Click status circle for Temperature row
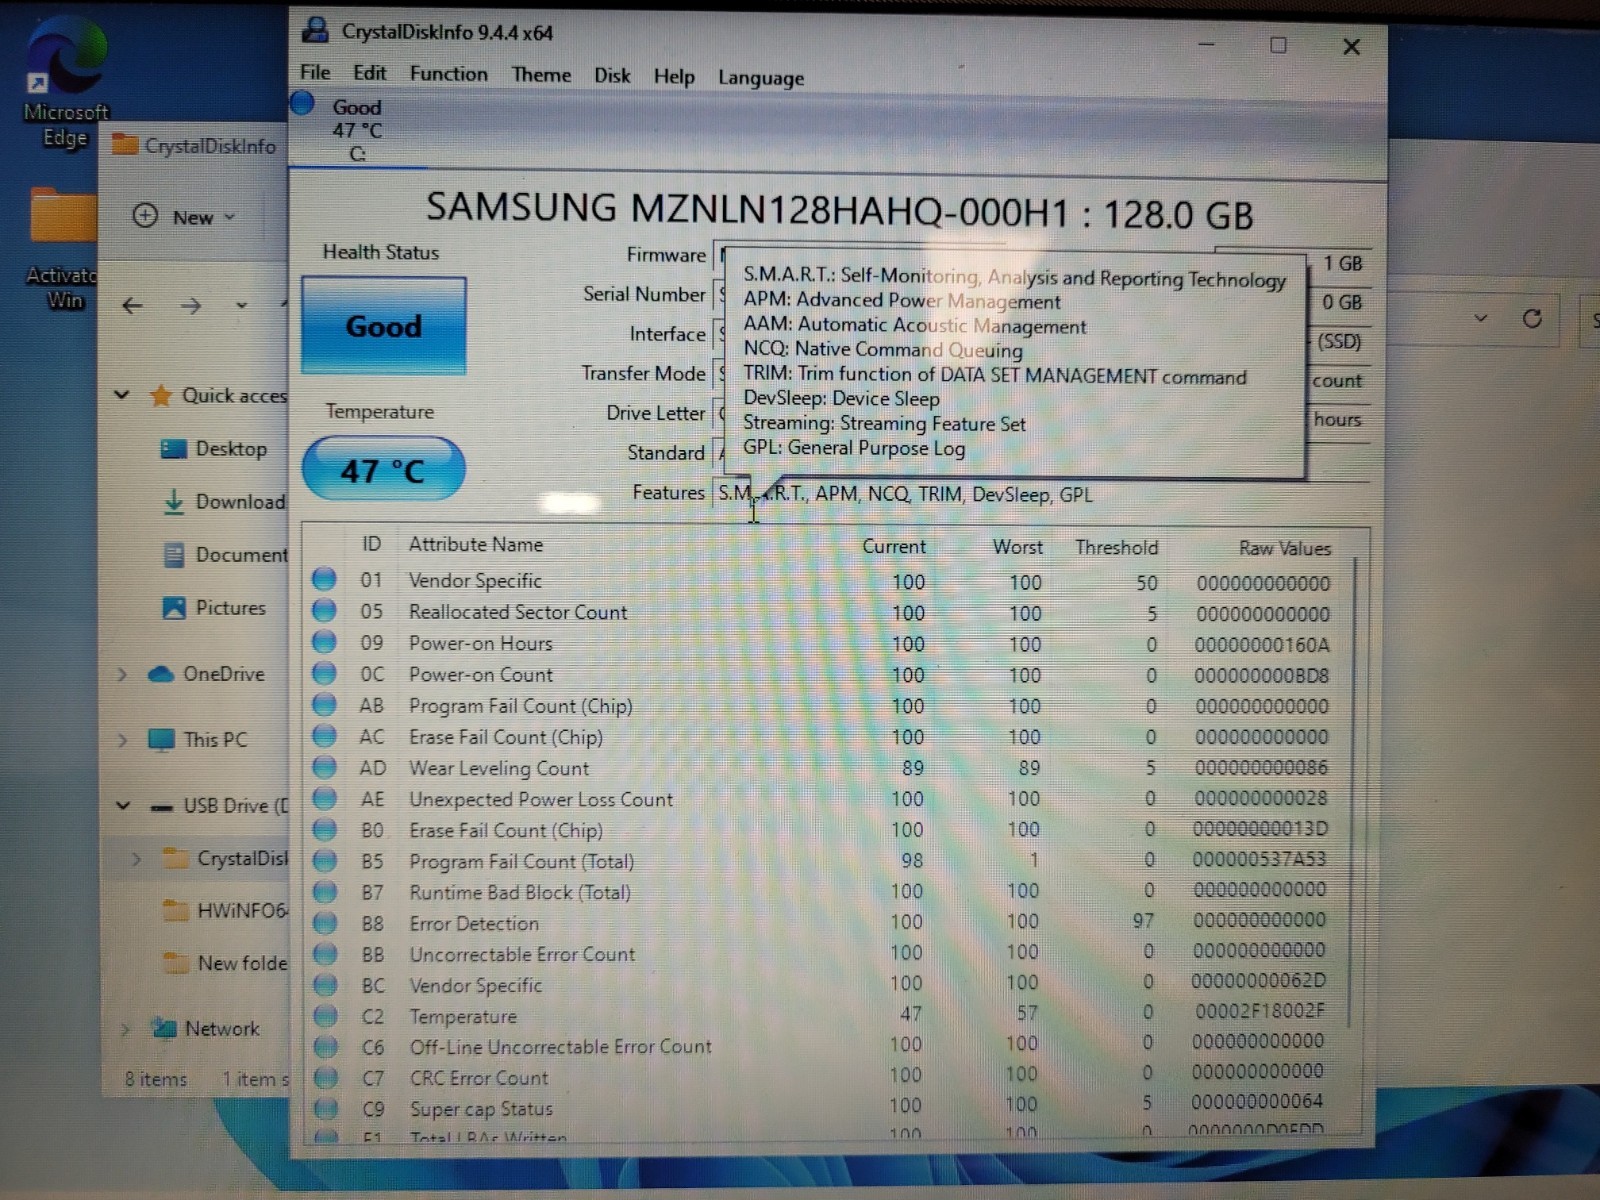1600x1200 pixels. click(x=325, y=1015)
